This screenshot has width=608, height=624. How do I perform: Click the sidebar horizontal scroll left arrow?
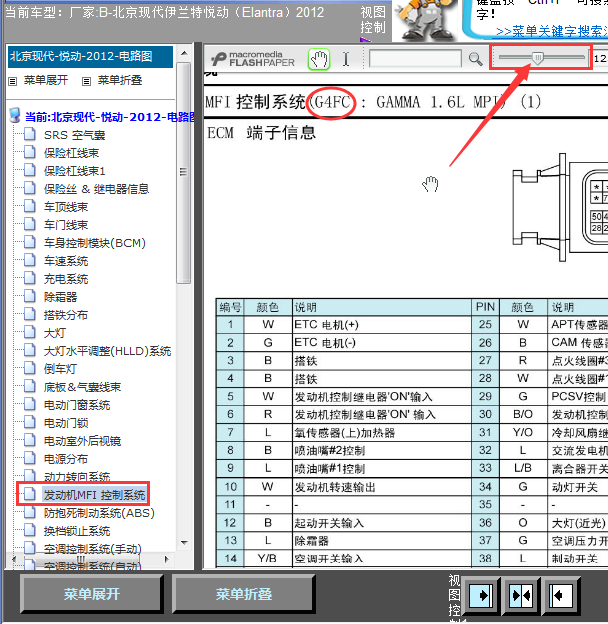[14, 559]
